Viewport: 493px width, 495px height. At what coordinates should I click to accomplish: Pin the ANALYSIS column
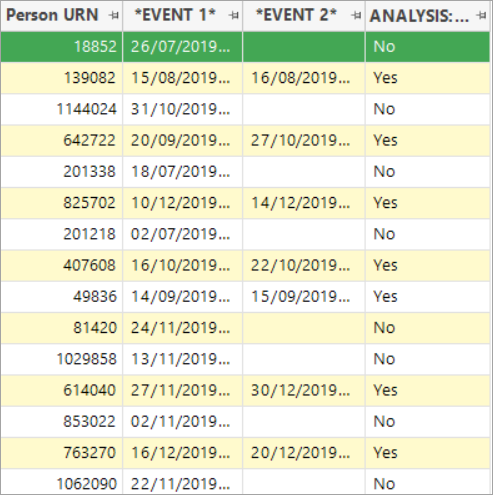pos(481,15)
